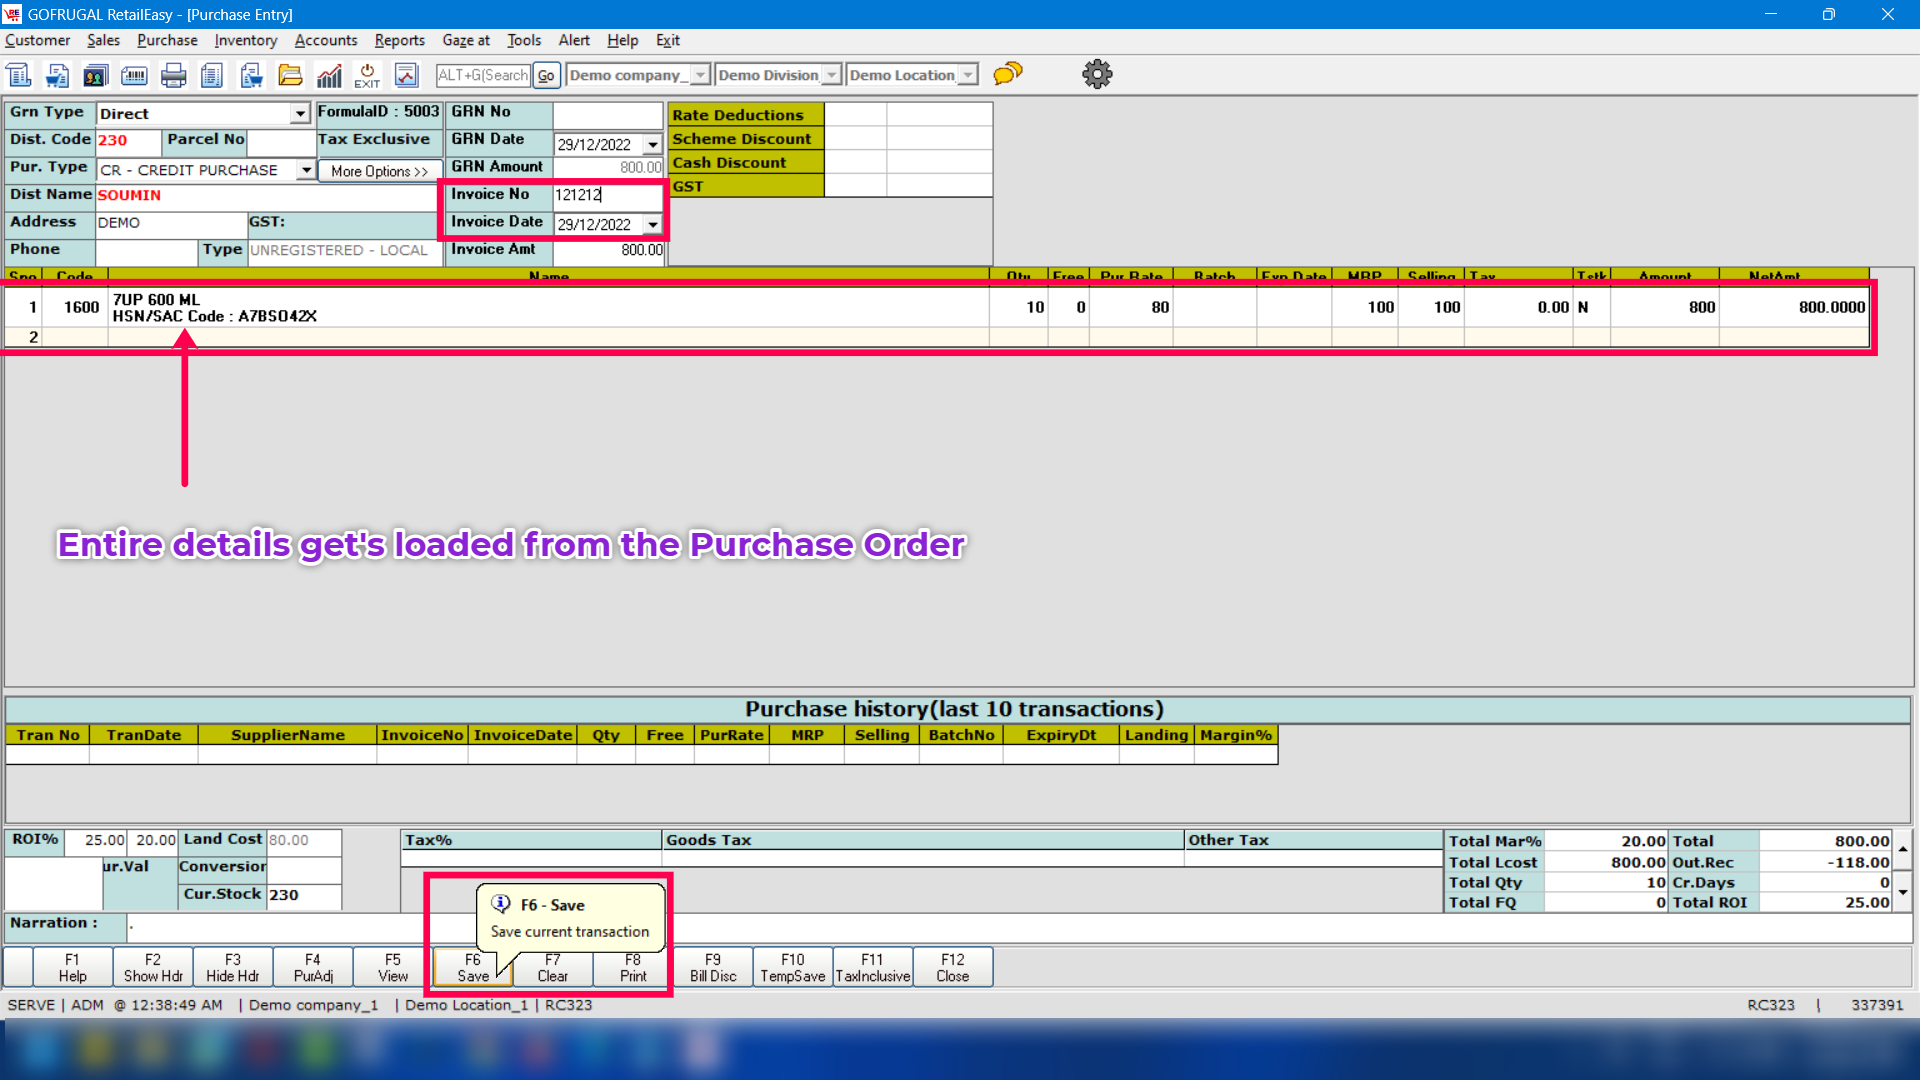The height and width of the screenshot is (1080, 1920).
Task: Open the settings gear icon
Action: [x=1097, y=74]
